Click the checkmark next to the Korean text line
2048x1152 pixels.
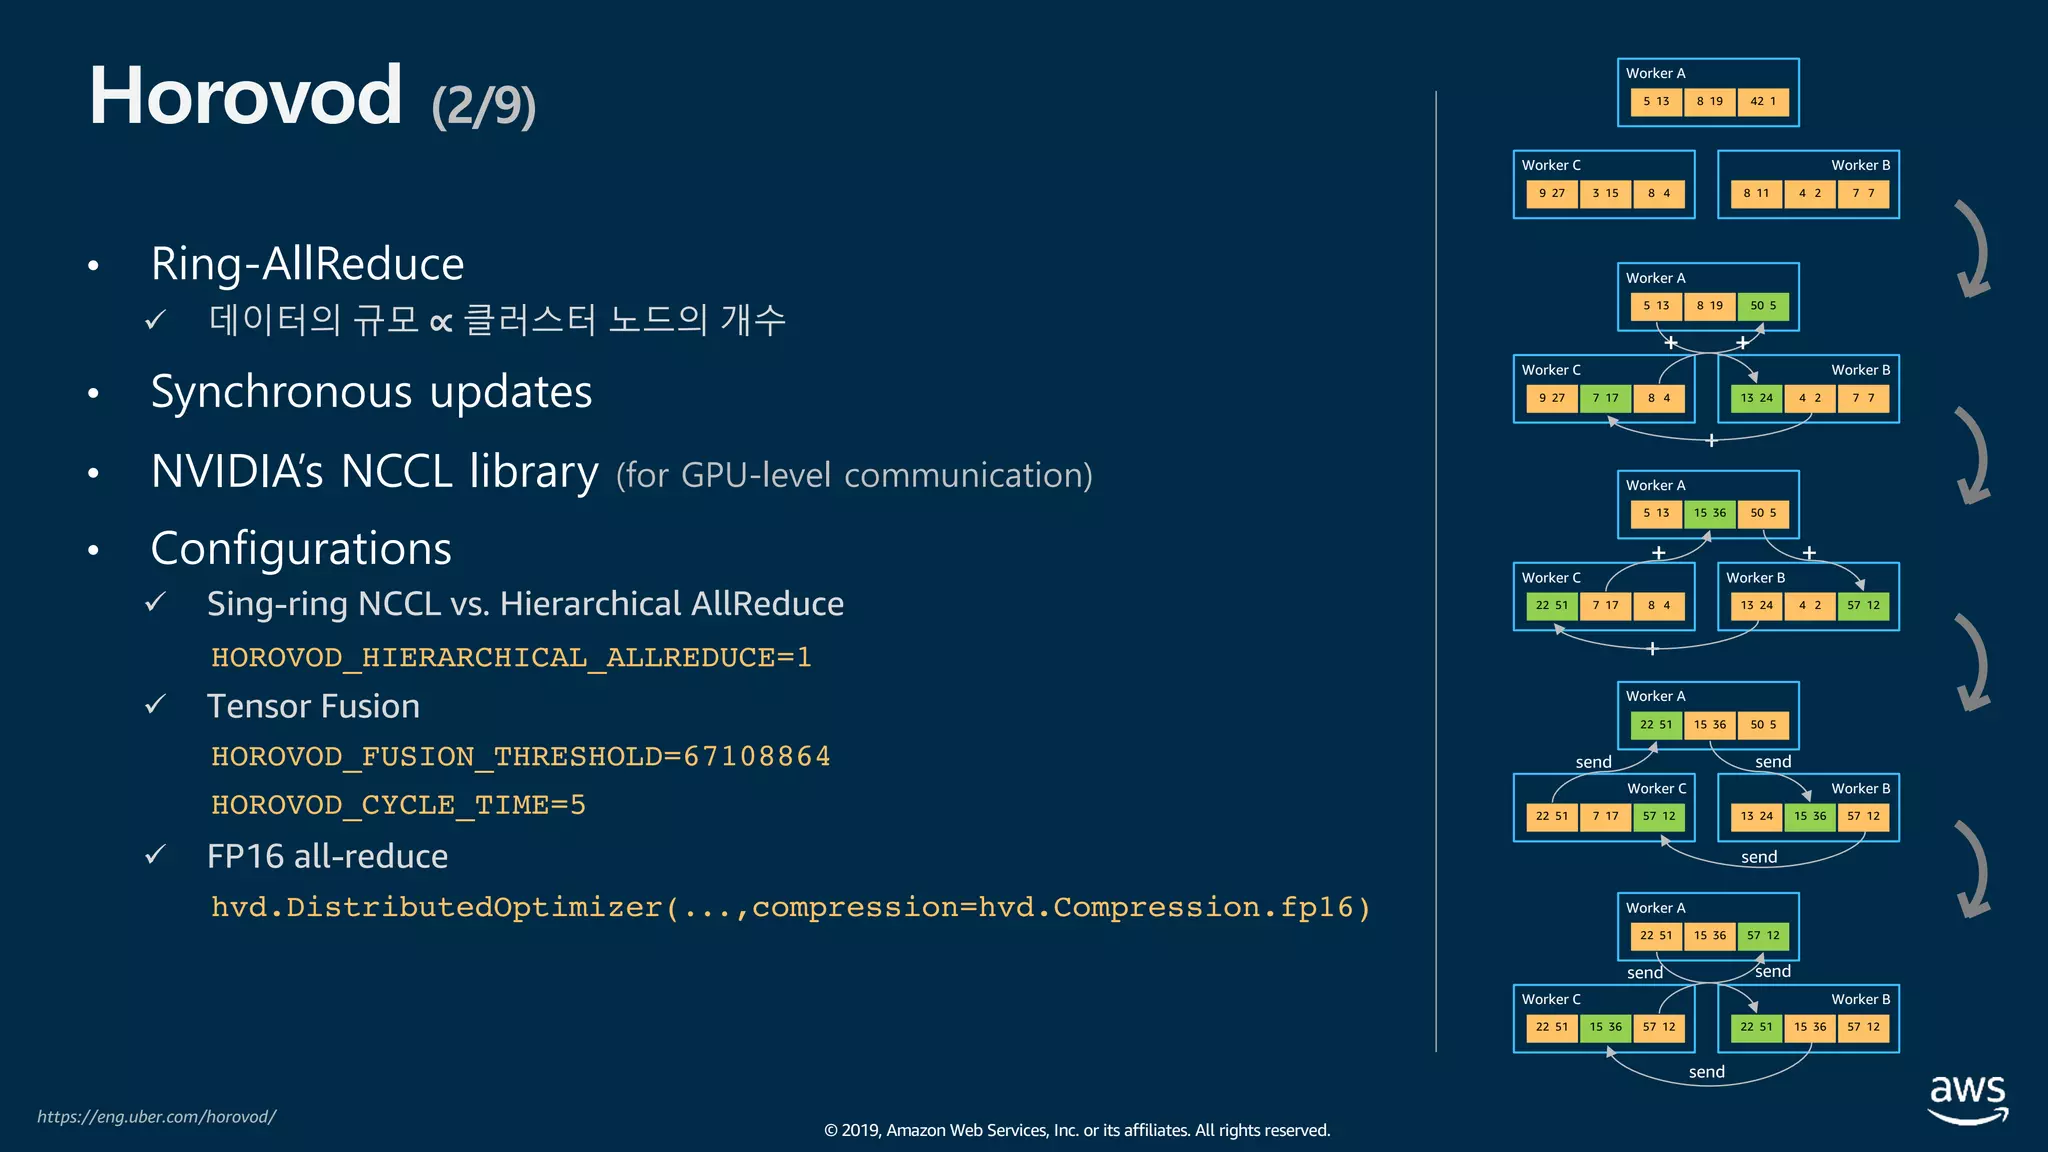[x=156, y=320]
